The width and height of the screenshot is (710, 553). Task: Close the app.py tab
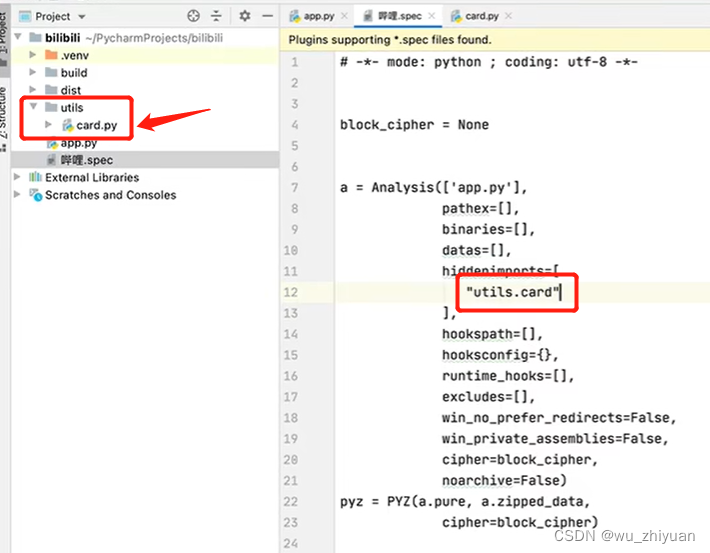[x=344, y=16]
